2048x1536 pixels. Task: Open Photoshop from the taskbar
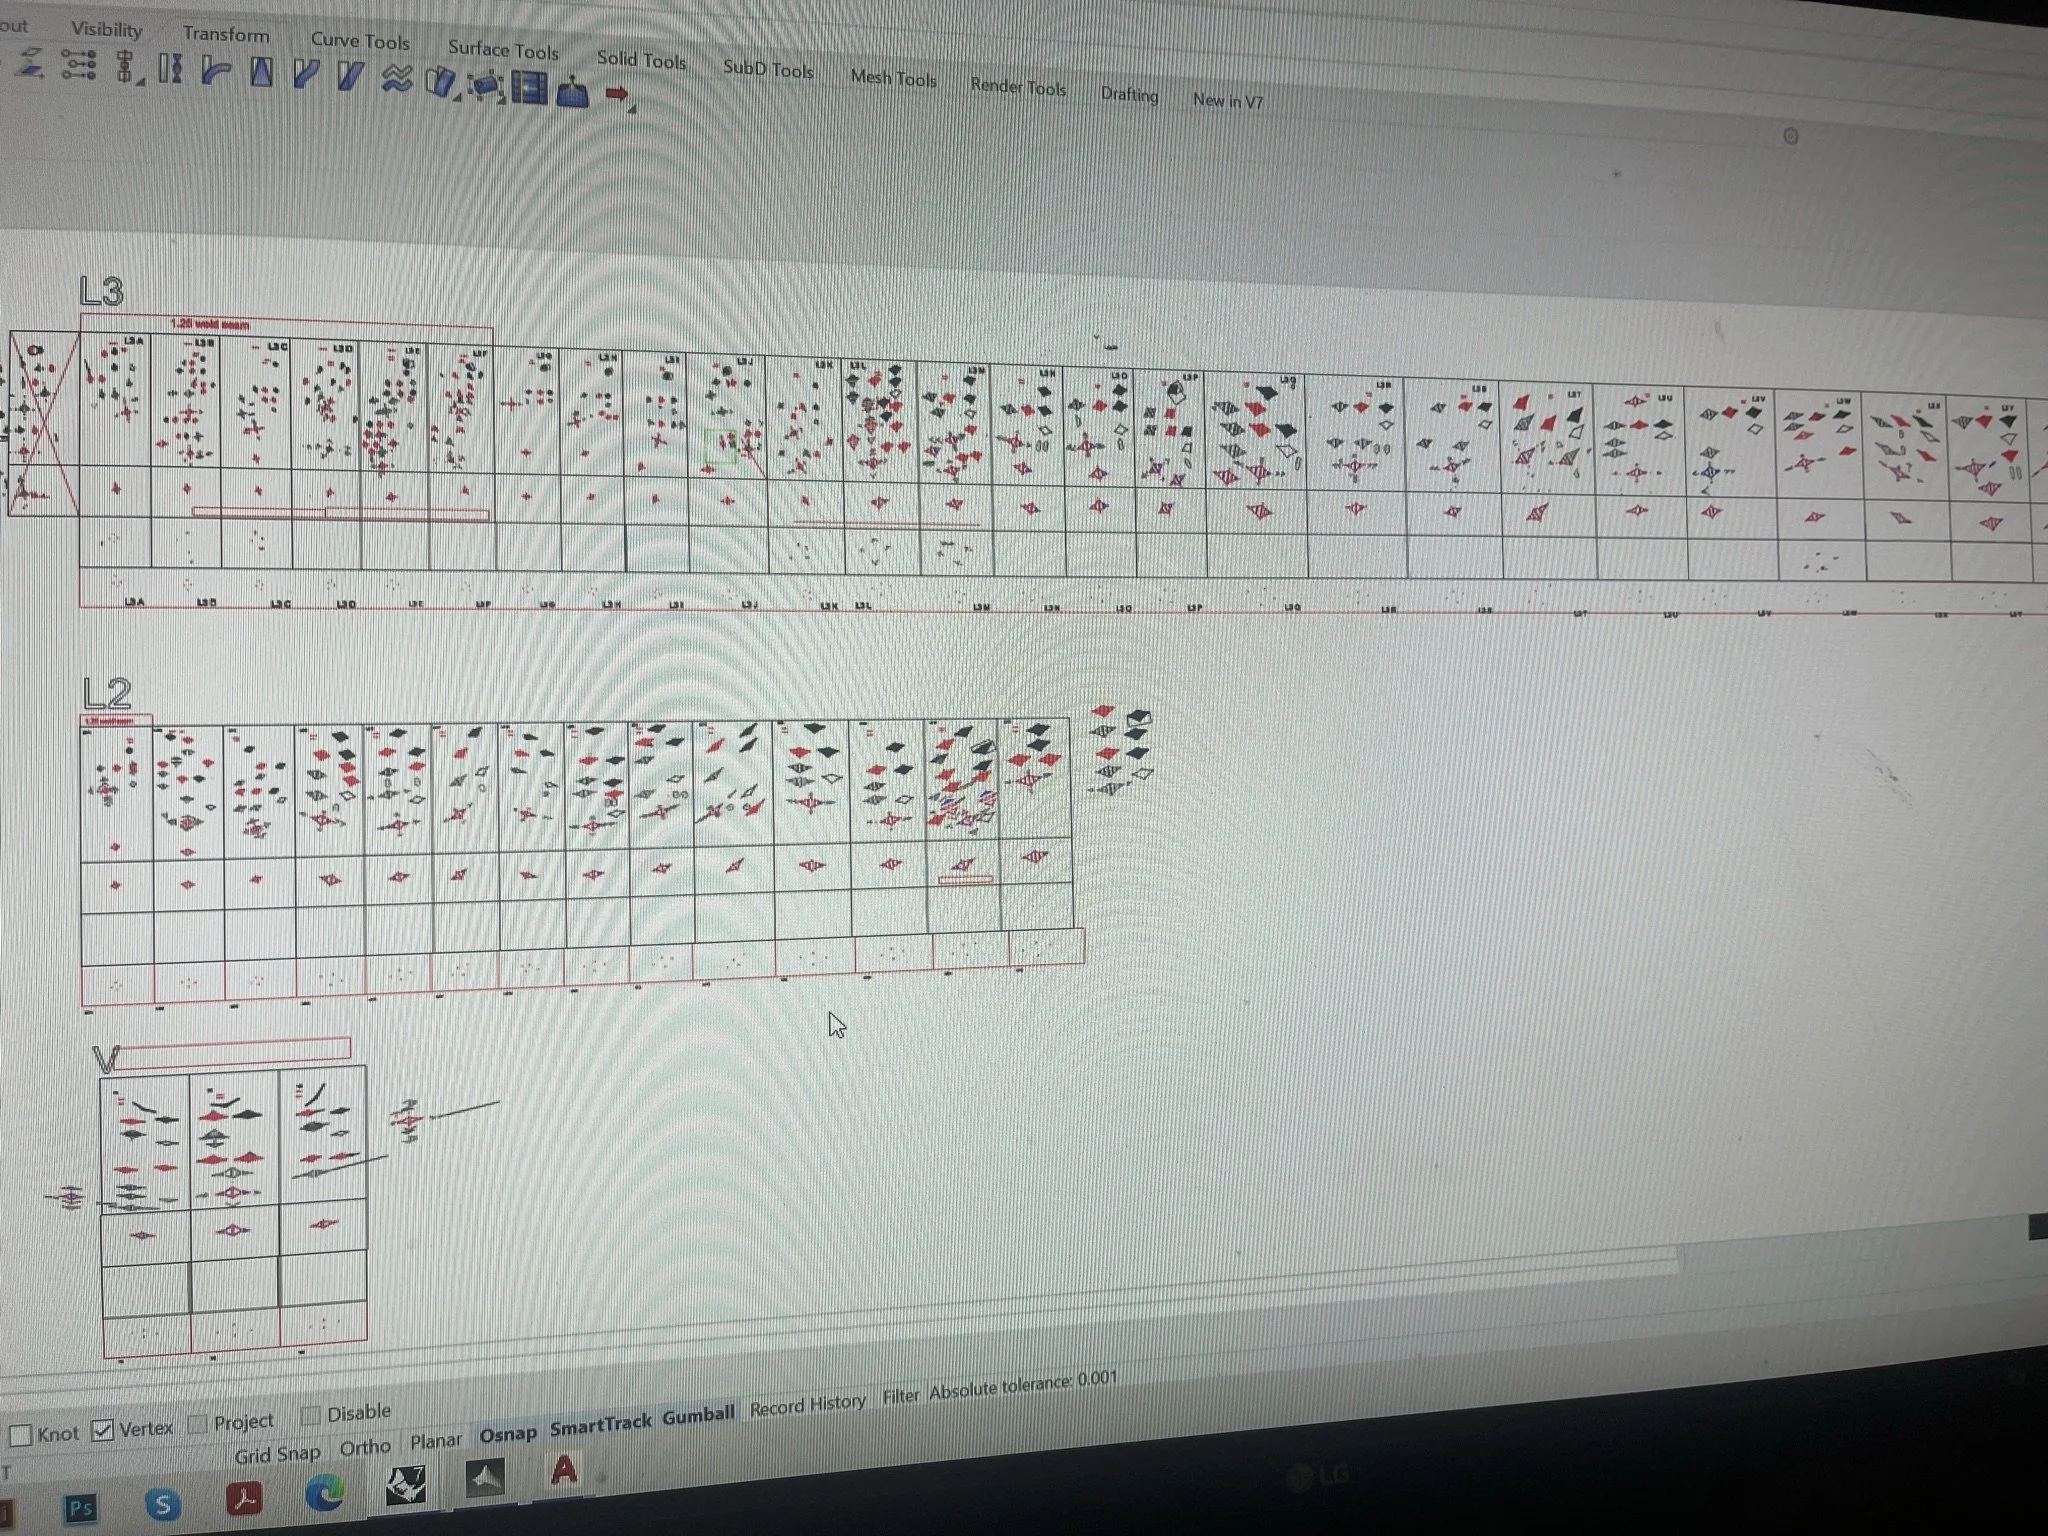[x=81, y=1507]
